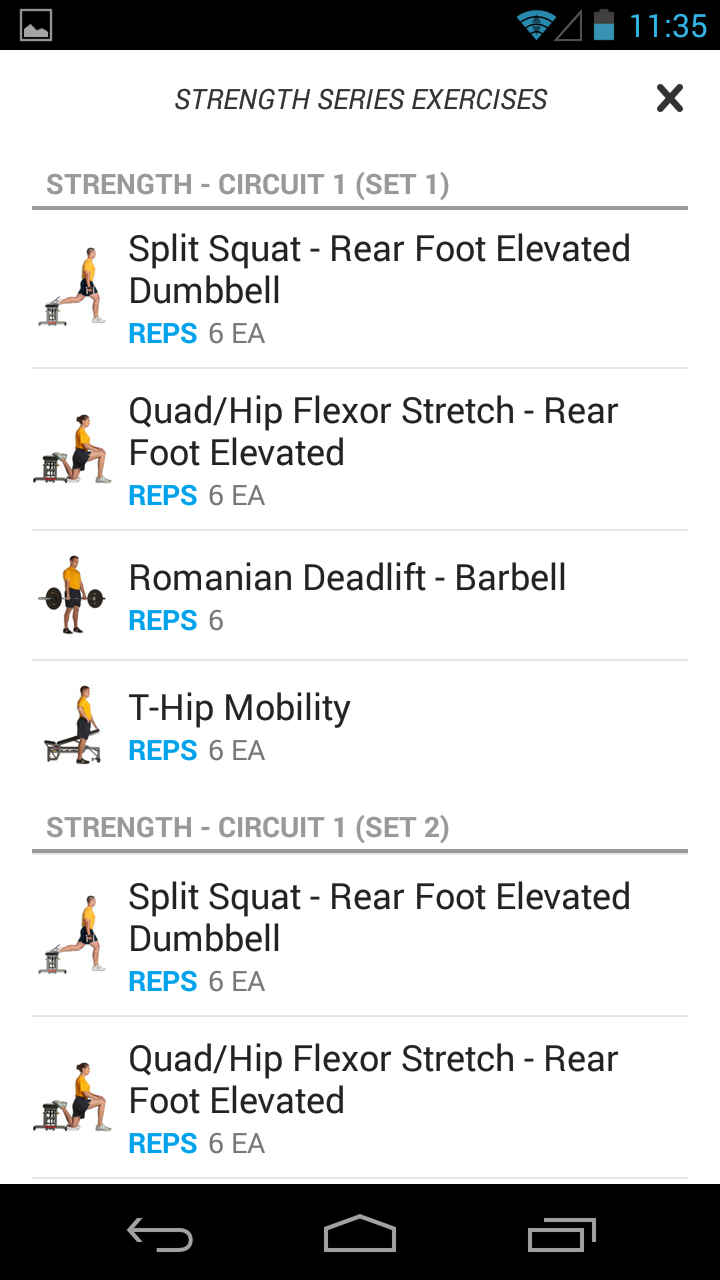
Task: Open Romanian Deadlift - Barbell exercise
Action: [347, 578]
